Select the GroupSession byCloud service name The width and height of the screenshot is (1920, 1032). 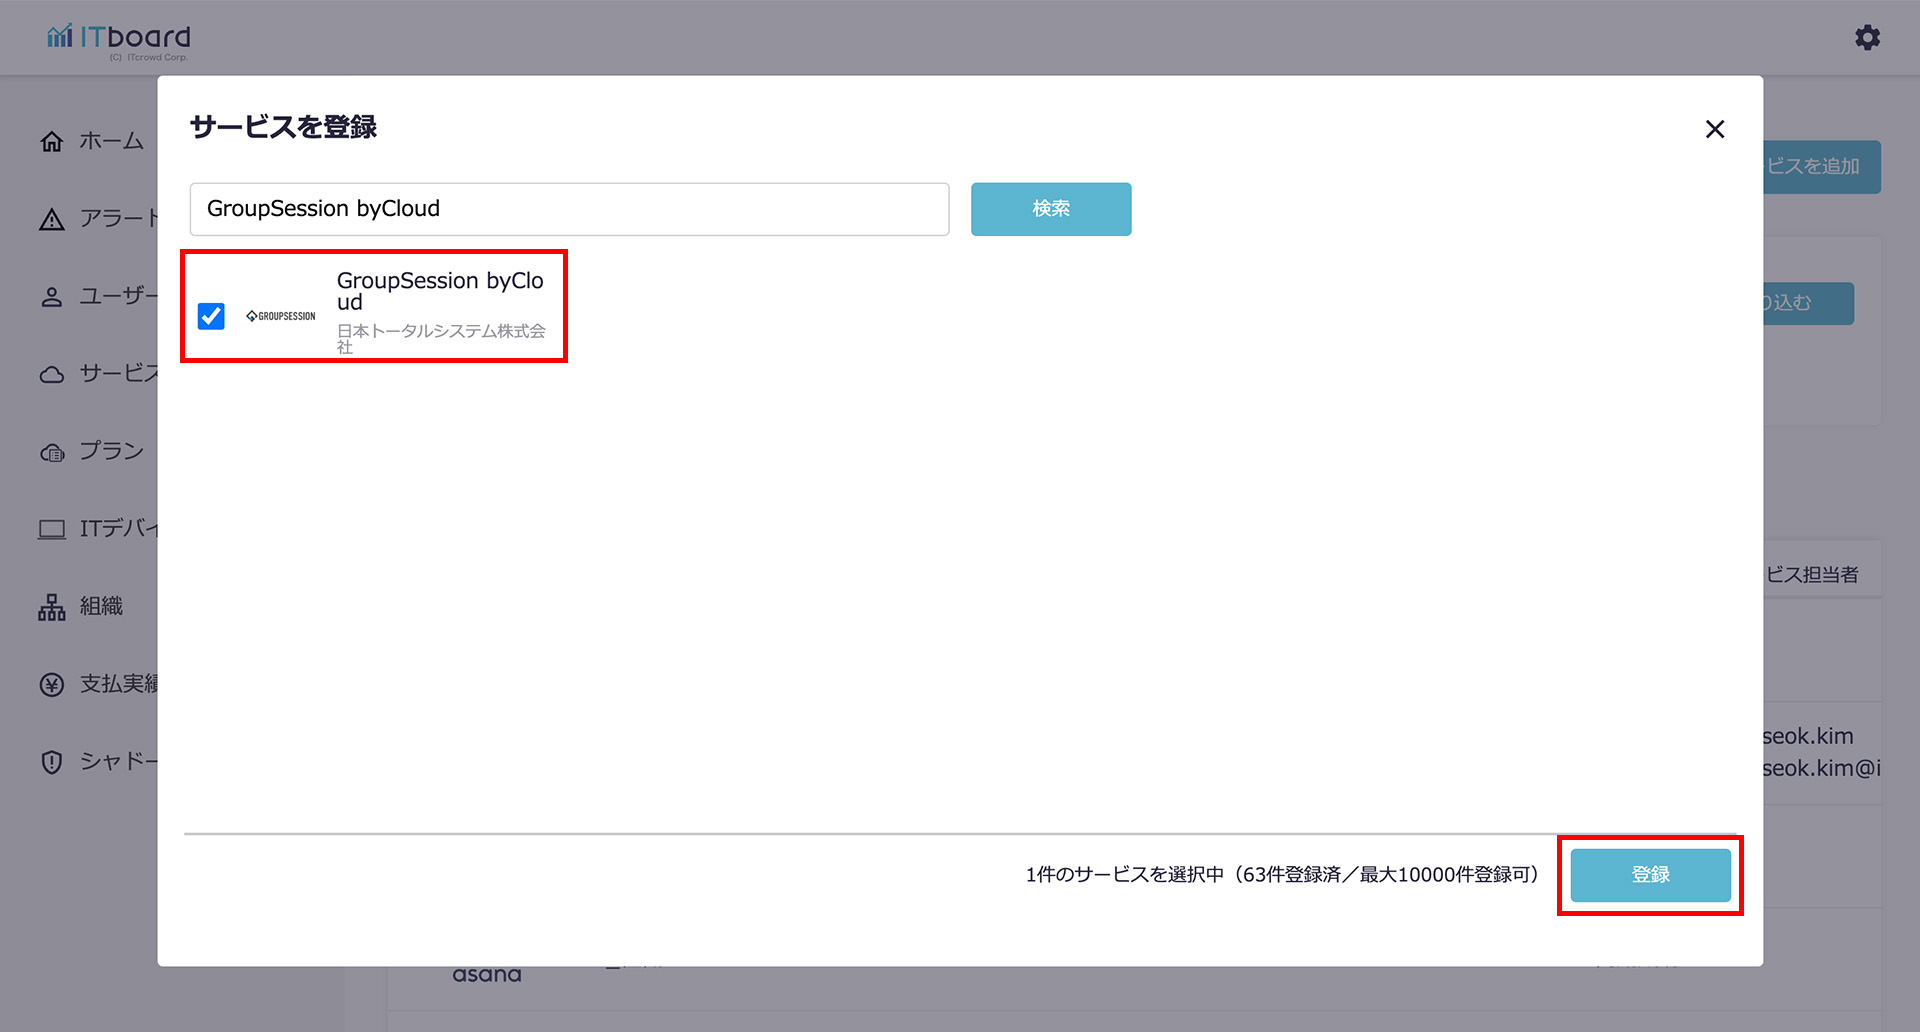point(440,291)
